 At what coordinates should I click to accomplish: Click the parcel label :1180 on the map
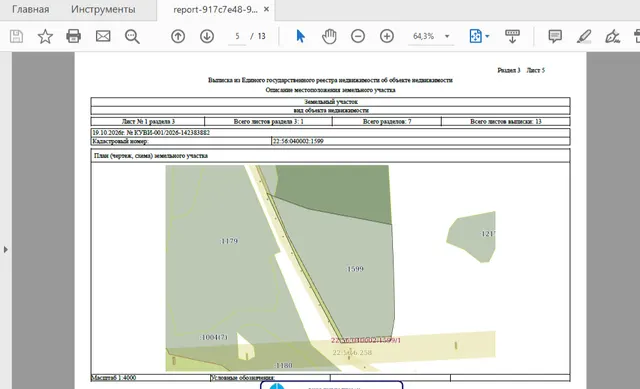[x=283, y=365]
